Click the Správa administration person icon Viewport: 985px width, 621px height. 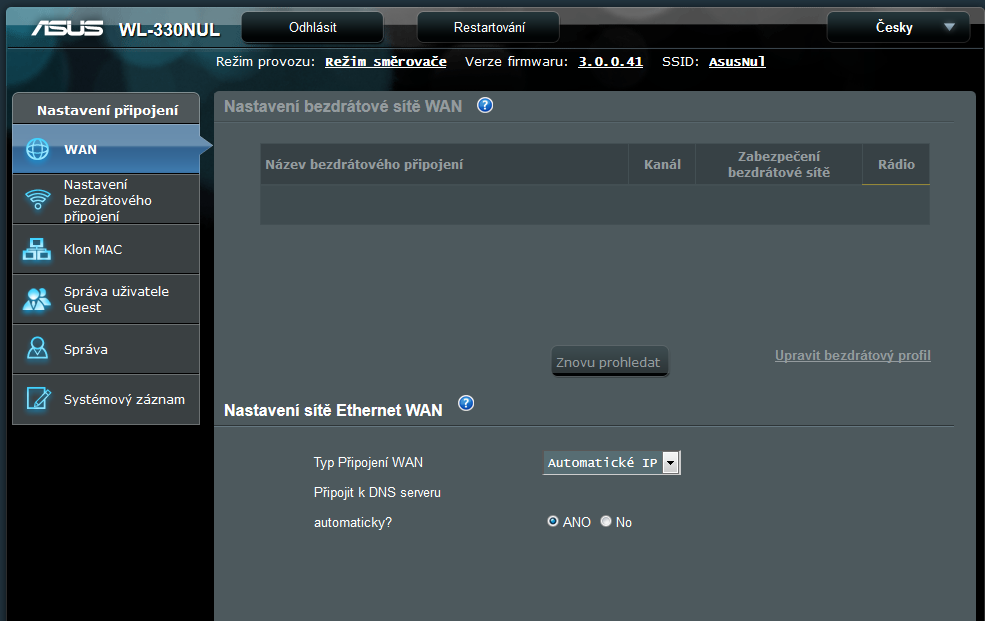tap(37, 349)
